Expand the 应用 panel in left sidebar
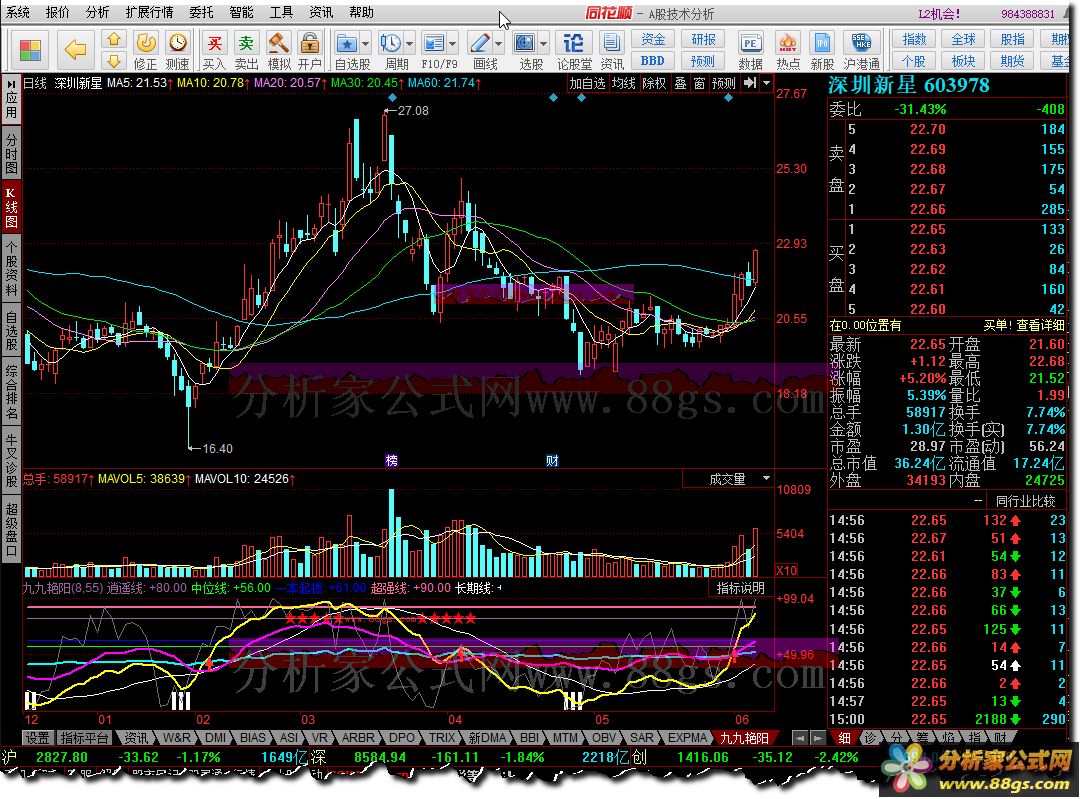The height and width of the screenshot is (799, 1081). coord(11,99)
